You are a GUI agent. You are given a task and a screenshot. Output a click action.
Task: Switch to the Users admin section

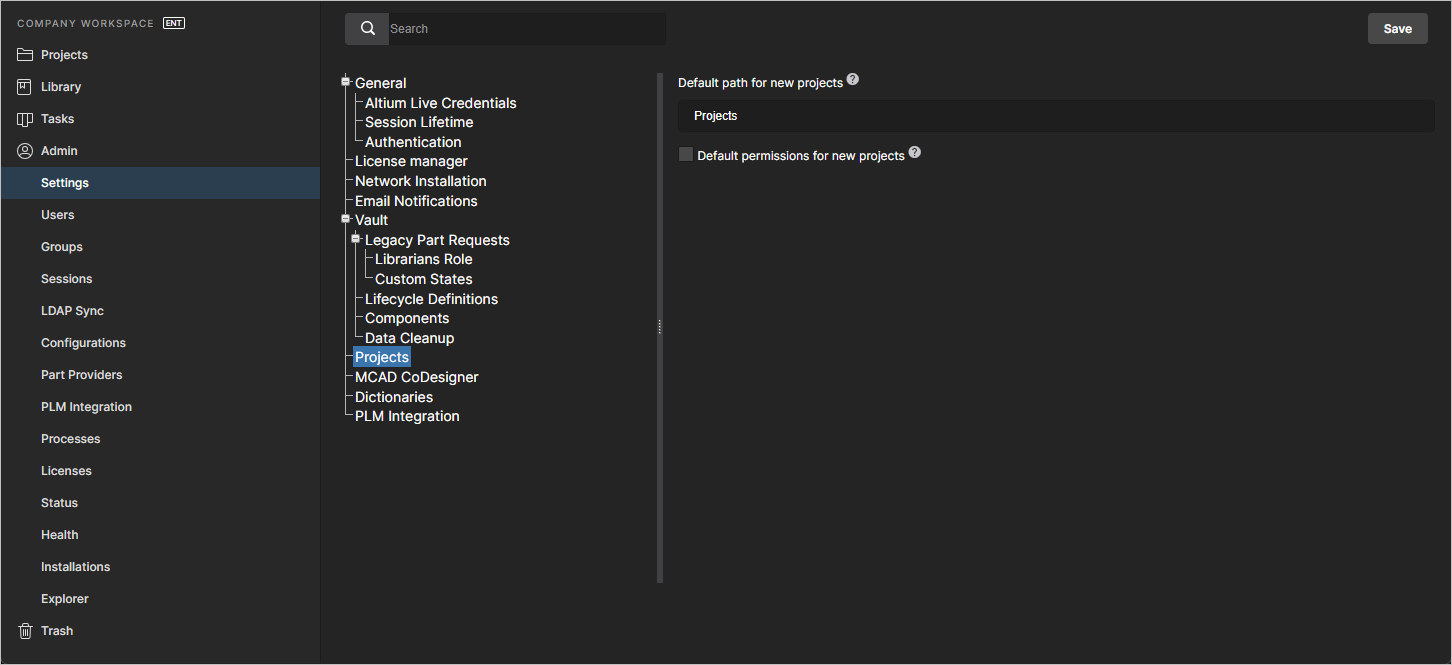pyautogui.click(x=57, y=214)
